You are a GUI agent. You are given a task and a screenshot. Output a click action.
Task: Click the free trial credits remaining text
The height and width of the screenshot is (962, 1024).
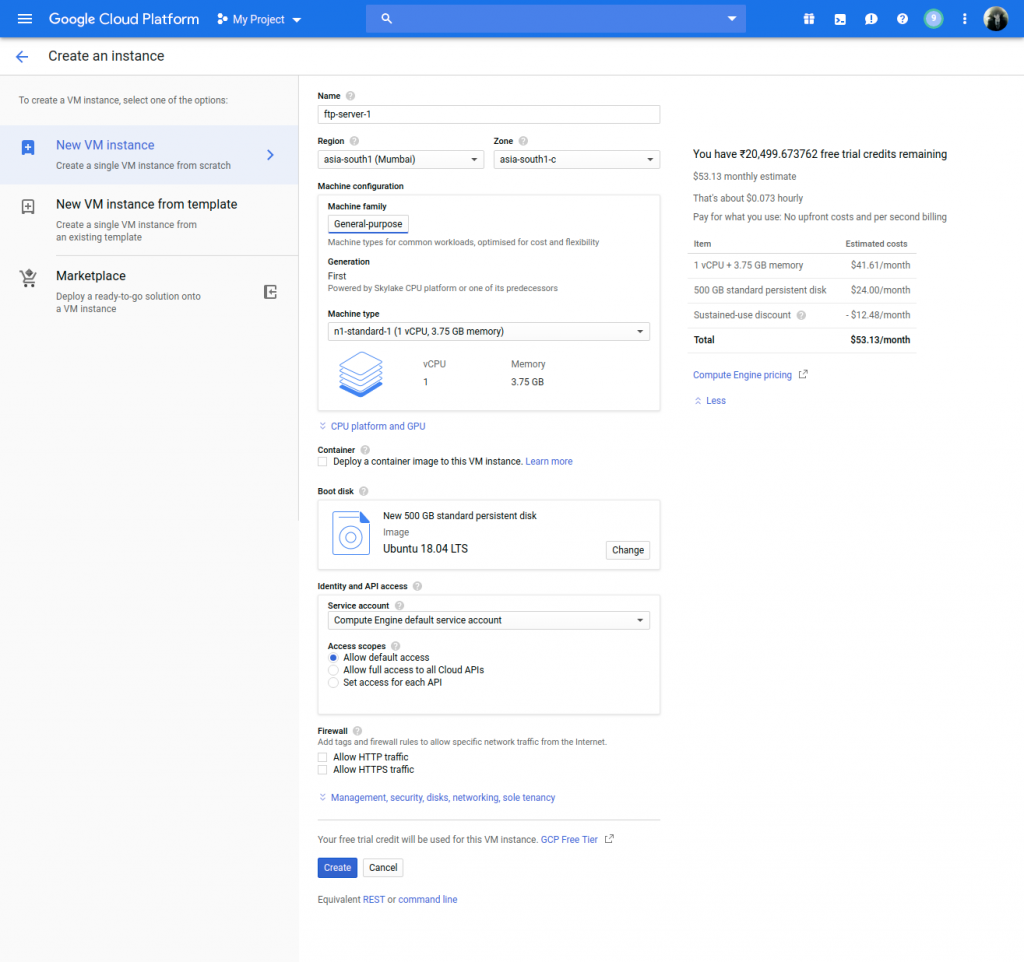(820, 155)
